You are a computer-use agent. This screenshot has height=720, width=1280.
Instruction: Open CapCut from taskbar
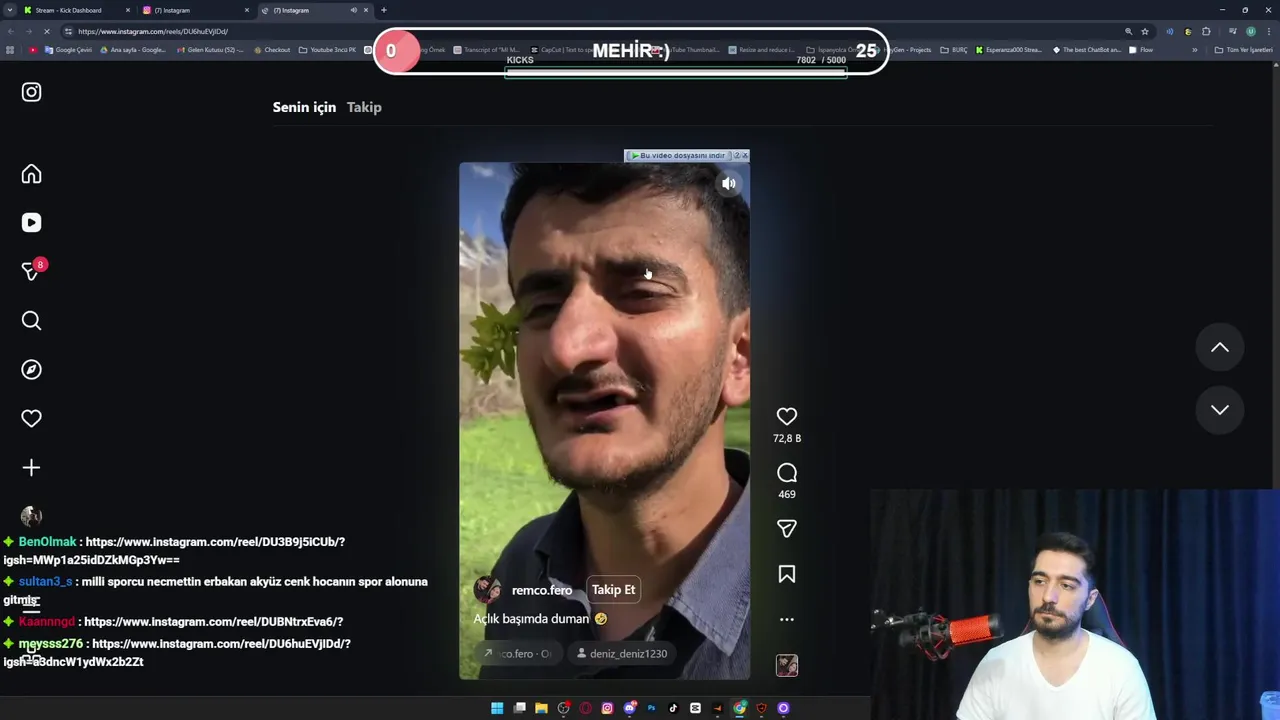[695, 708]
